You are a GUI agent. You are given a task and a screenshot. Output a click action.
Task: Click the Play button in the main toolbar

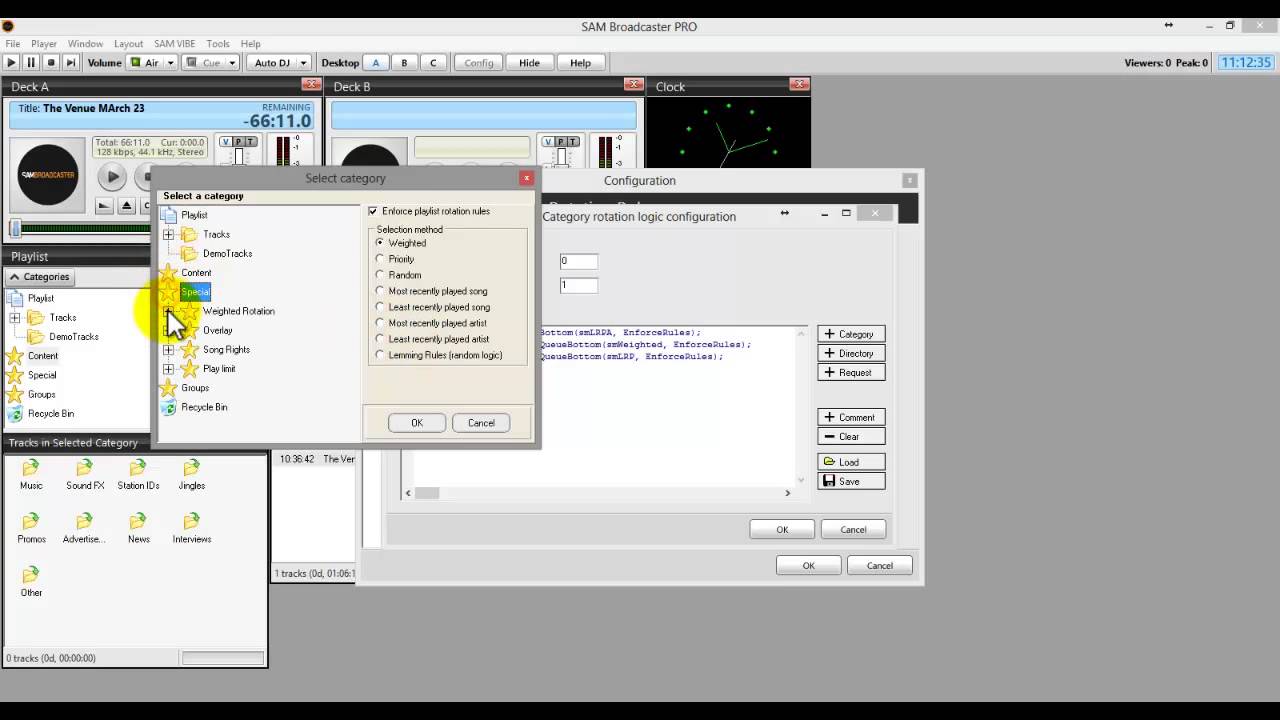[x=12, y=62]
